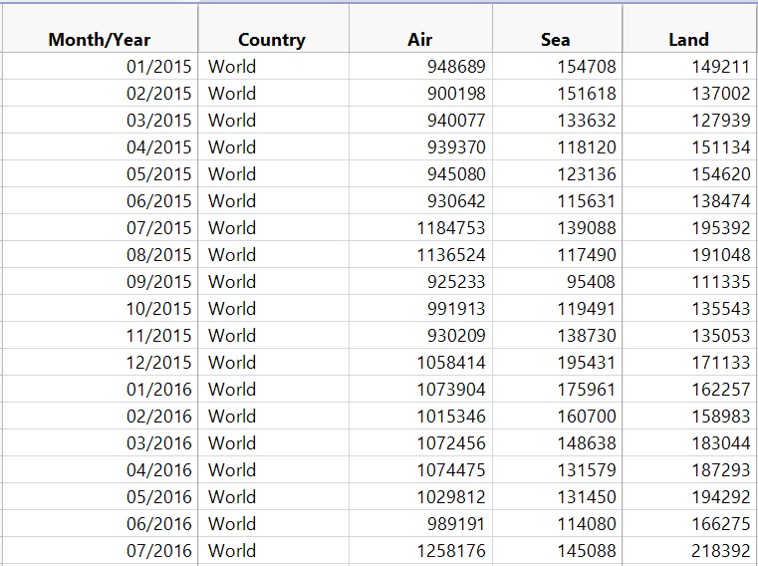Select Sea value 195431
Screen dimensions: 758x566
point(586,362)
